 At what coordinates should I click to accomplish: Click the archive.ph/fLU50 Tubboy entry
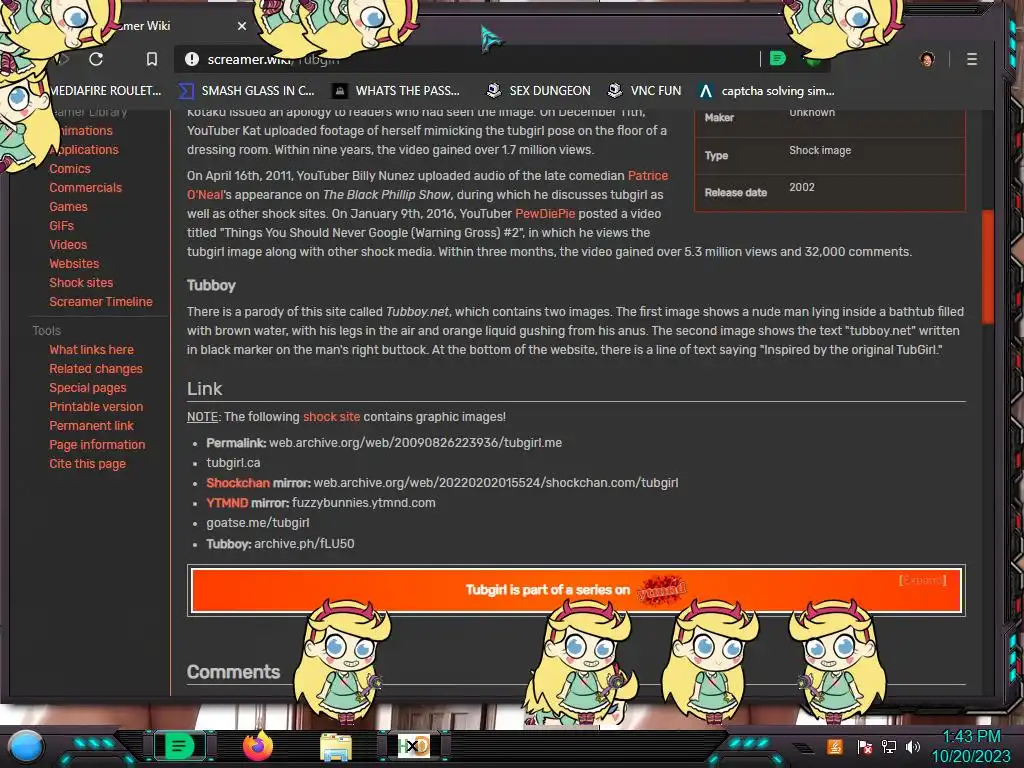[304, 543]
